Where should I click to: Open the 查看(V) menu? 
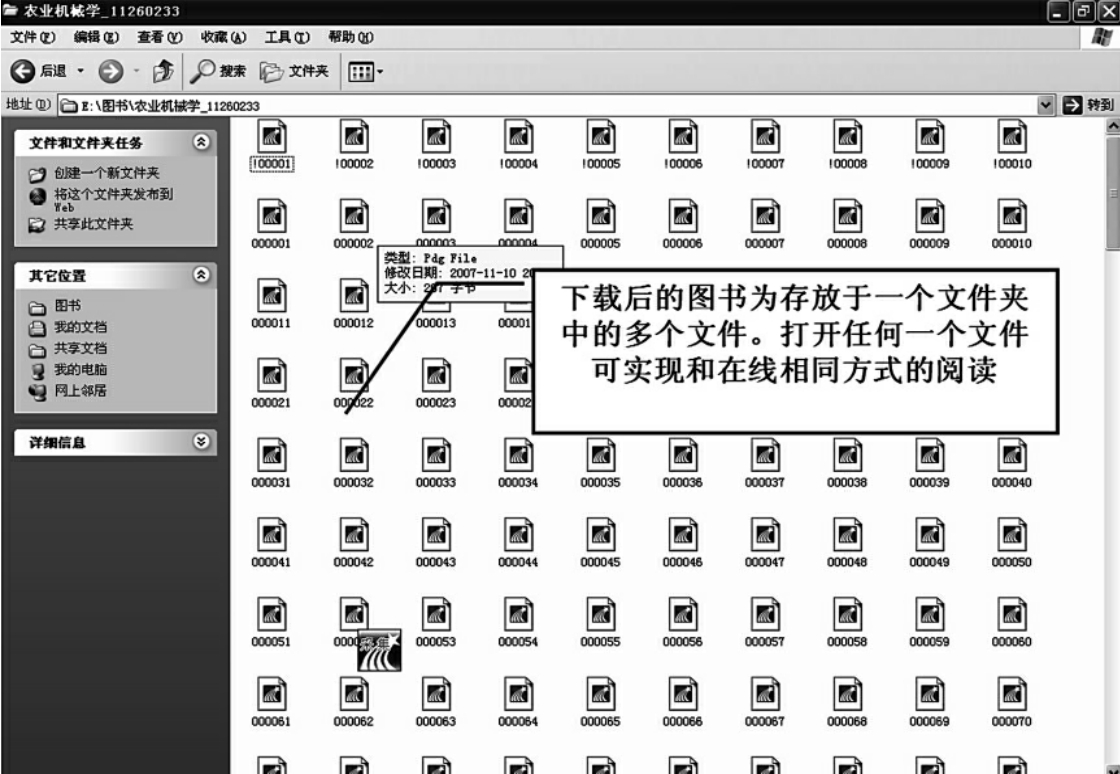(x=159, y=37)
